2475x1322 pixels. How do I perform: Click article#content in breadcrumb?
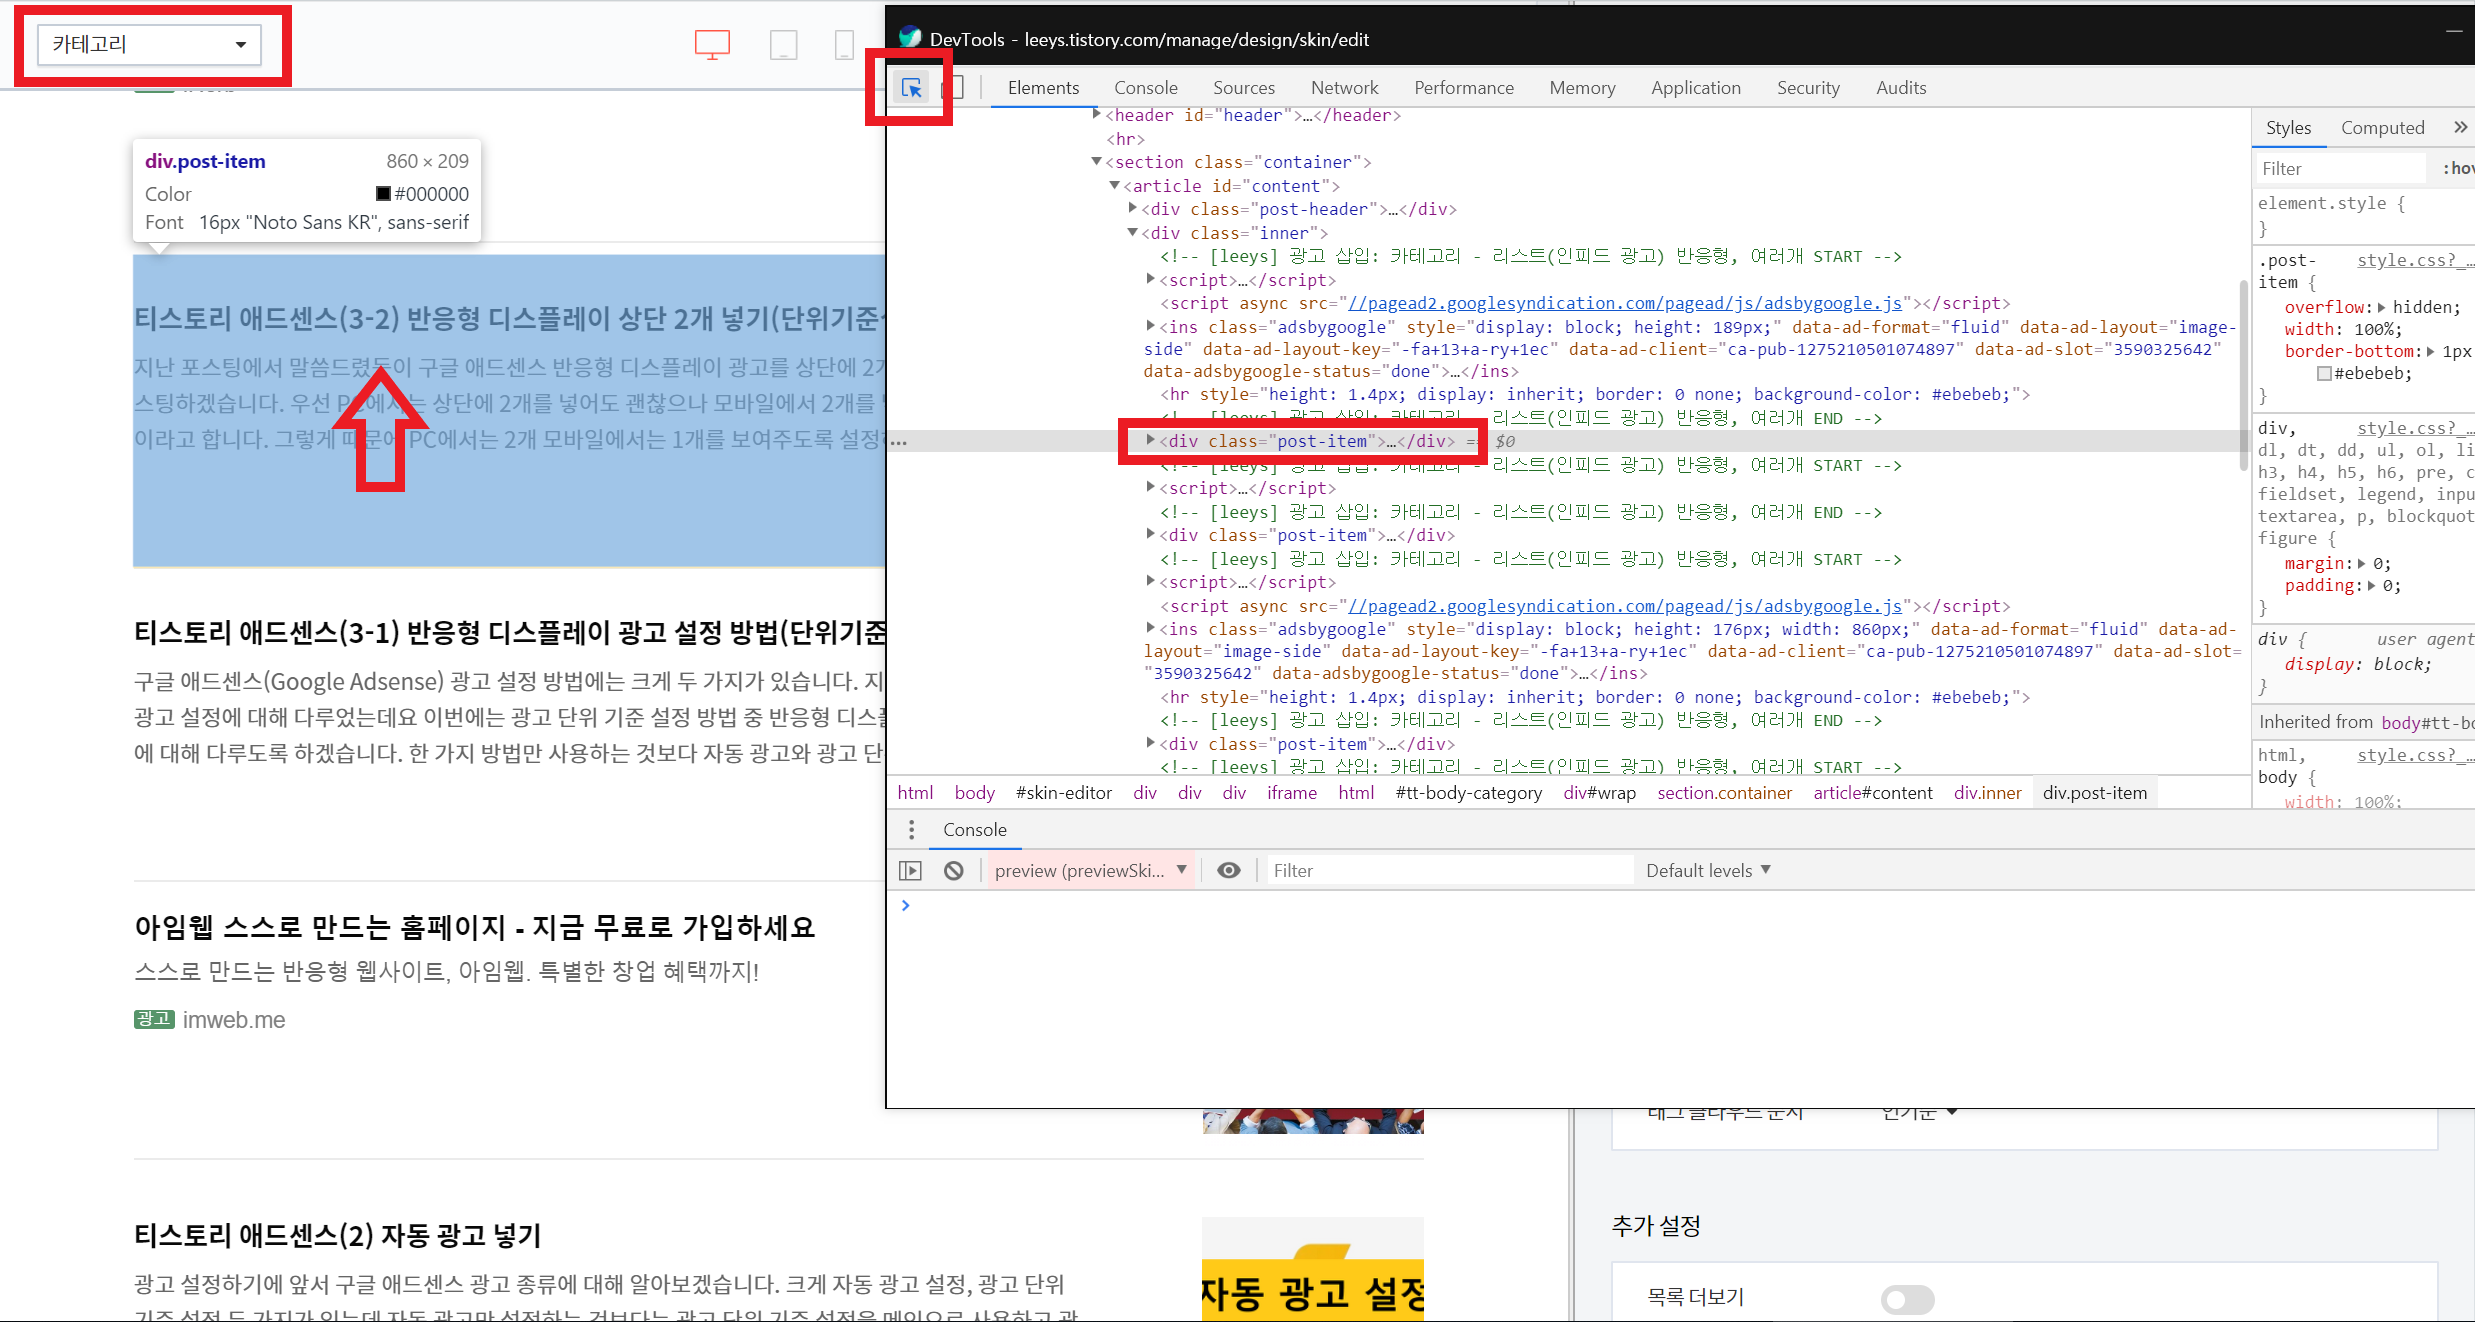(x=1872, y=793)
